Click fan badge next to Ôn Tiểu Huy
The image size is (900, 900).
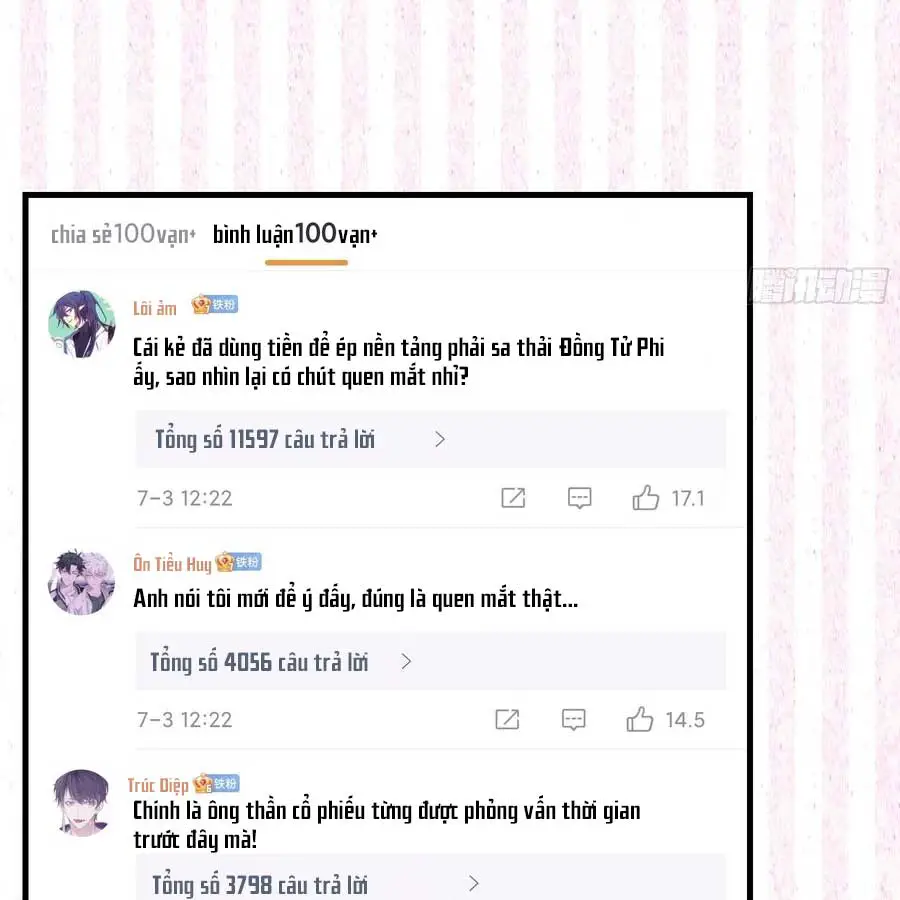click(238, 562)
